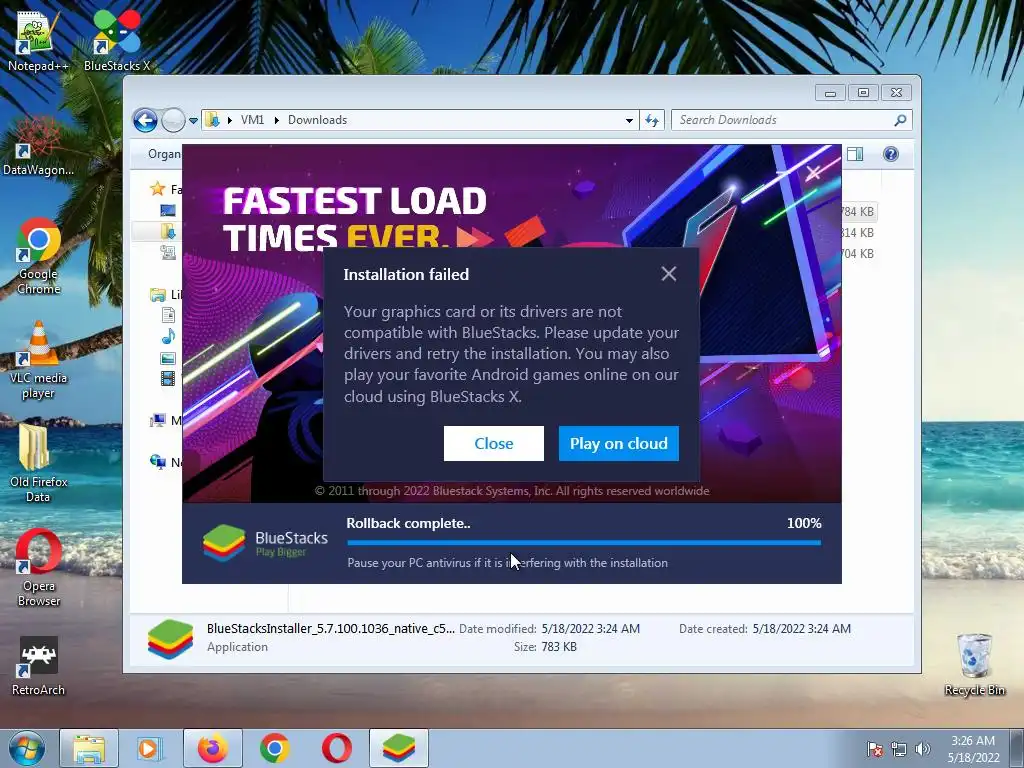Click Date modified value in details pane

click(590, 629)
